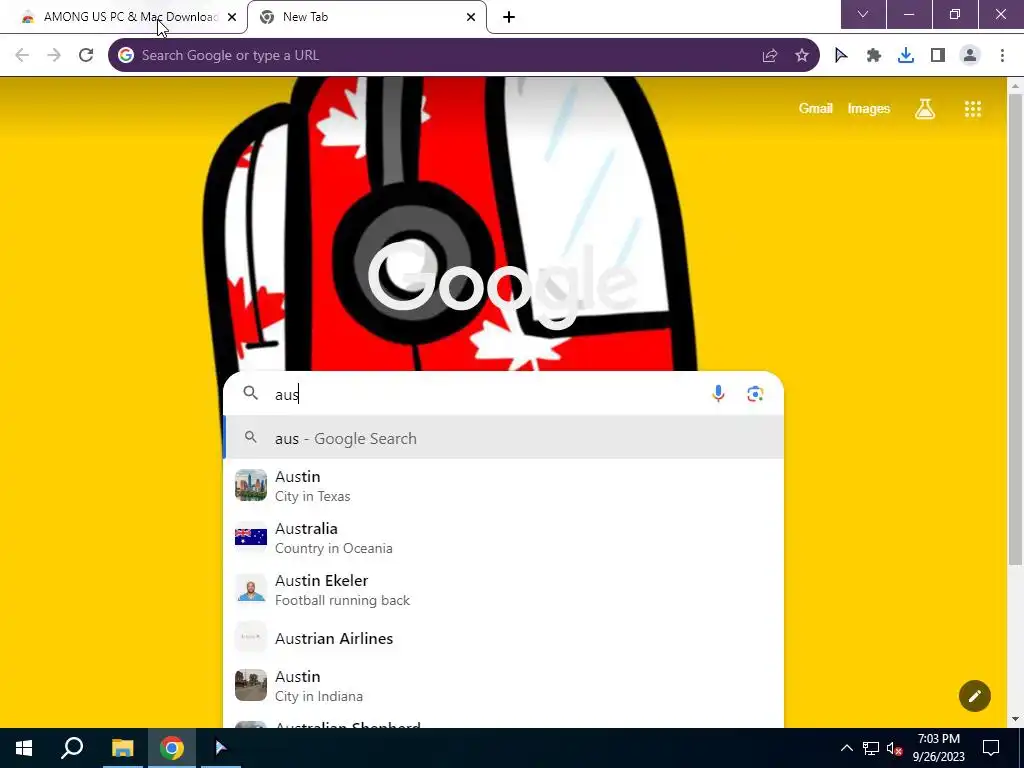Click the Chrome icon in the taskbar
1024x768 pixels.
tap(172, 748)
